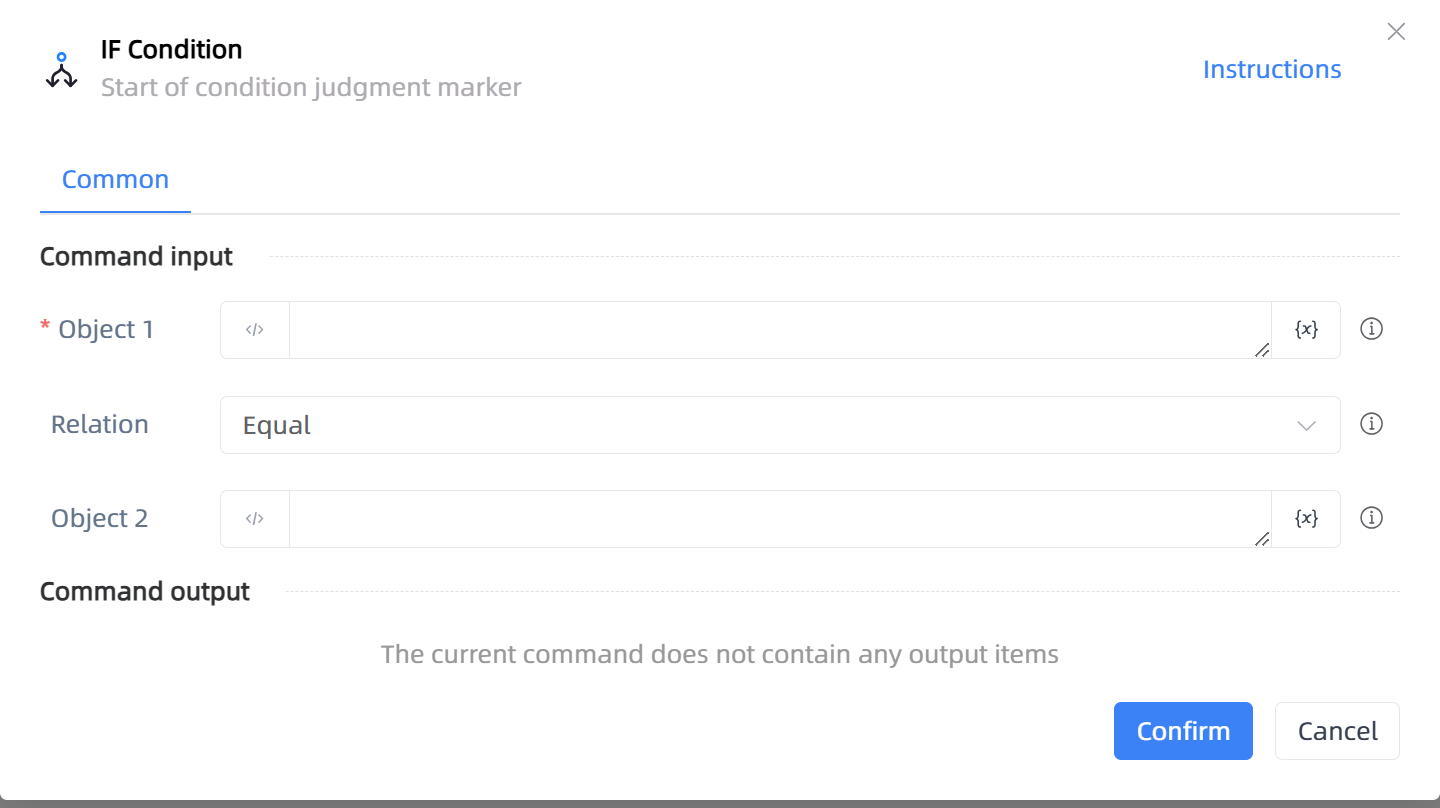
Task: Insert a variable into Object 1
Action: [1306, 330]
